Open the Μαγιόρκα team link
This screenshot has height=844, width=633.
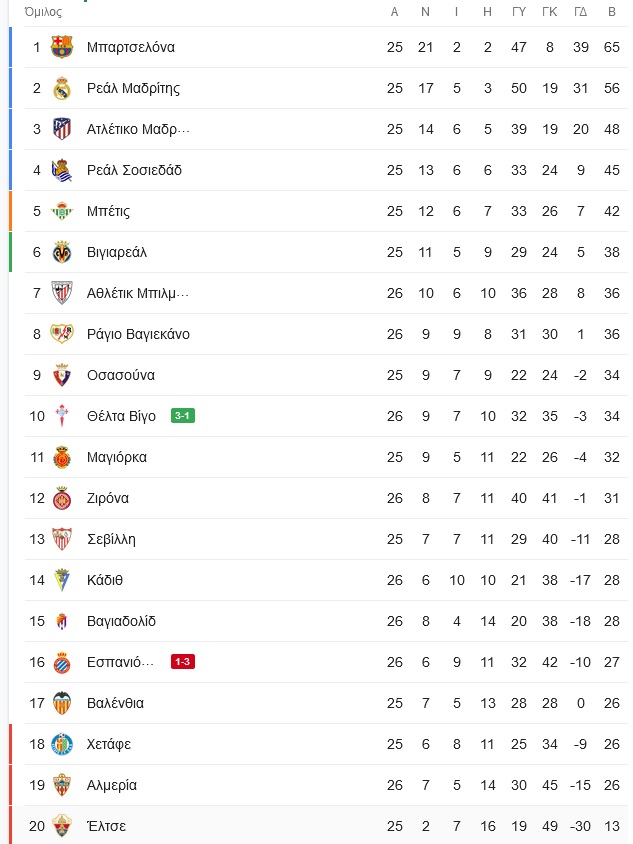(x=117, y=457)
